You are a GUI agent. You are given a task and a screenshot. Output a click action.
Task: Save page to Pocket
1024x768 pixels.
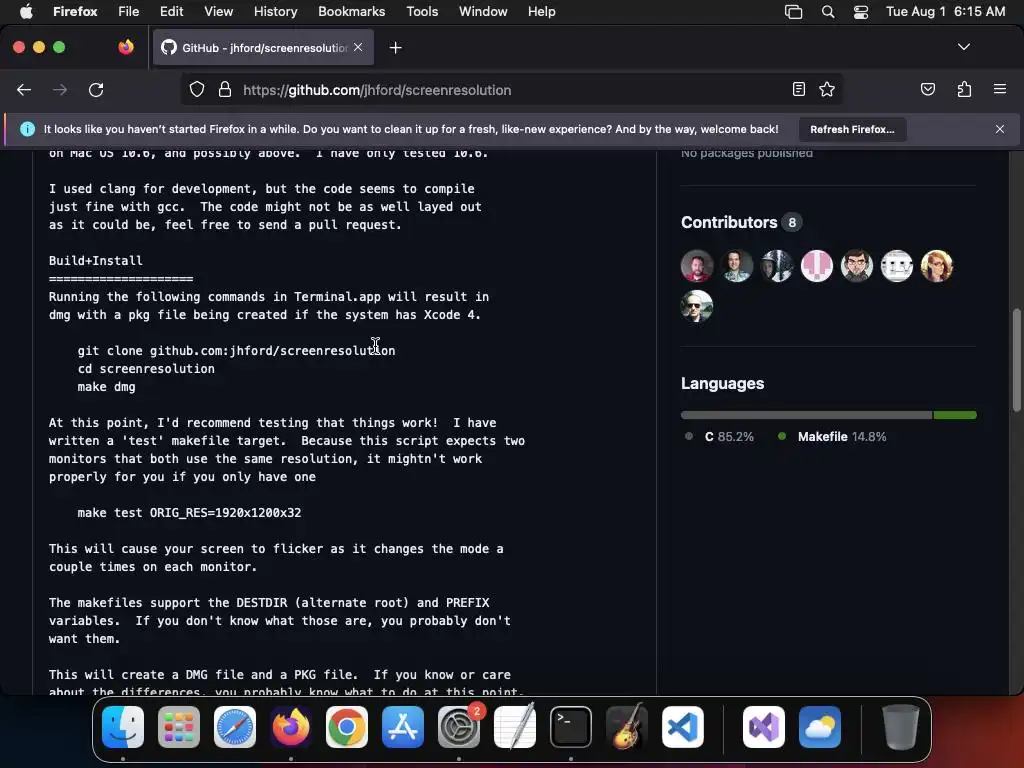tap(927, 89)
